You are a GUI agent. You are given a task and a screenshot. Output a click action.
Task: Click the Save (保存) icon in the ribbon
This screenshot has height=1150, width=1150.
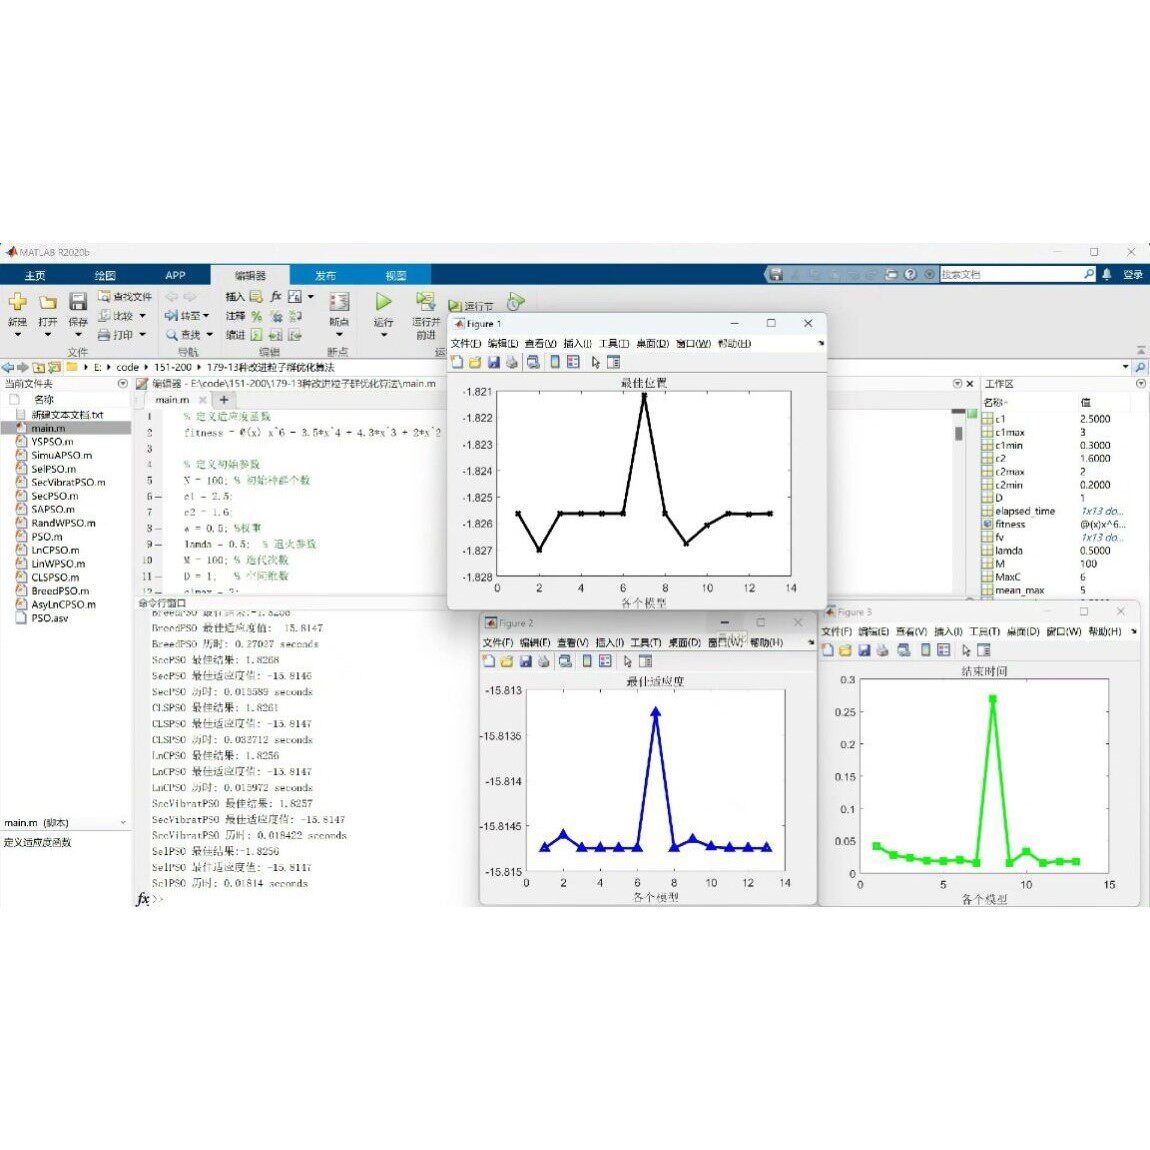coord(78,301)
